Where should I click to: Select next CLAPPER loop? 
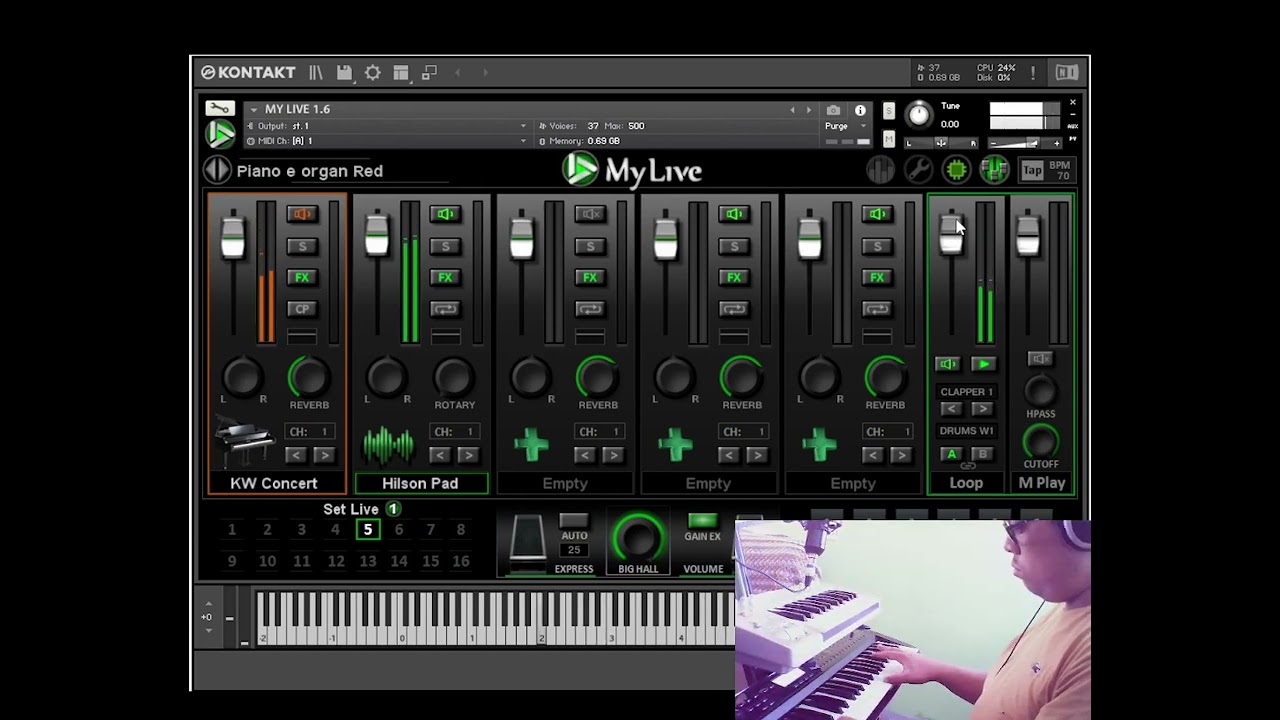click(982, 409)
